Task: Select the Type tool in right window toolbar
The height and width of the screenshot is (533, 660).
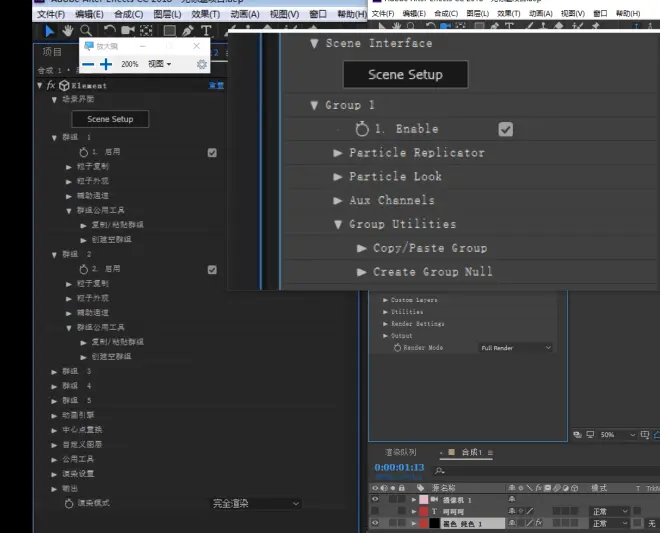Action: (509, 26)
